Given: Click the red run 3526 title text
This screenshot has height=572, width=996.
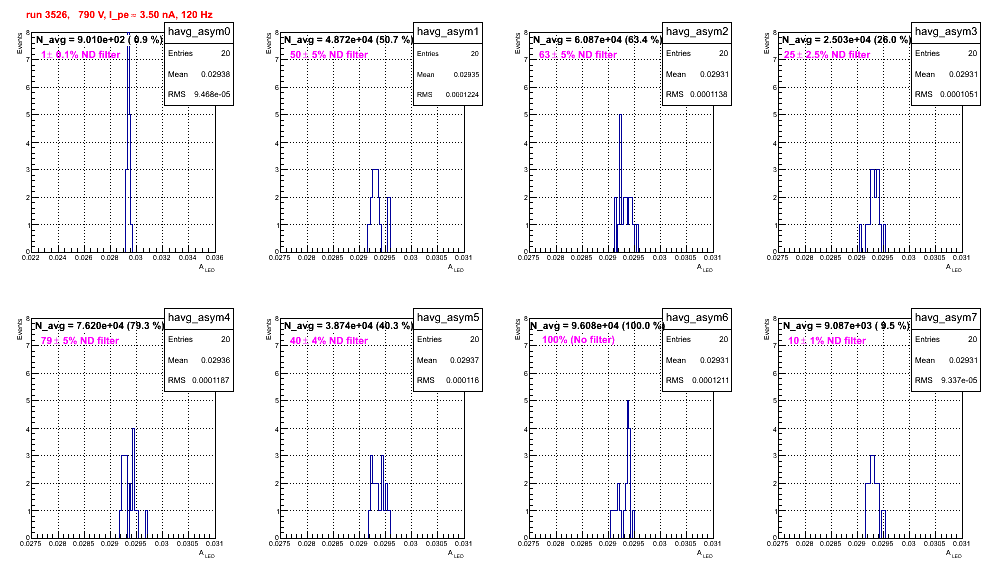Looking at the screenshot, I should 119,15.
